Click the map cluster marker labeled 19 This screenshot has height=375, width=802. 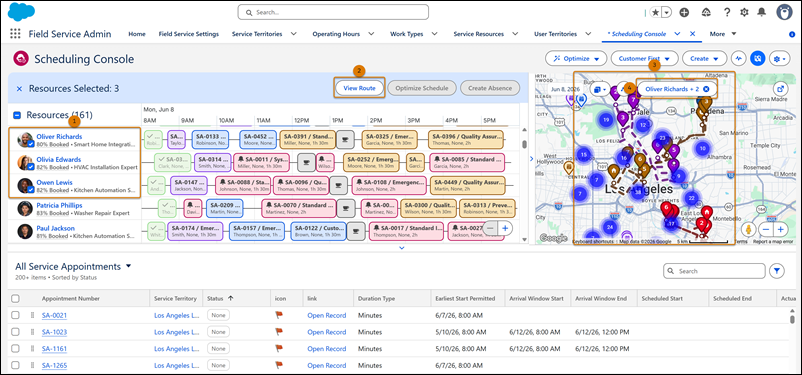coord(606,120)
